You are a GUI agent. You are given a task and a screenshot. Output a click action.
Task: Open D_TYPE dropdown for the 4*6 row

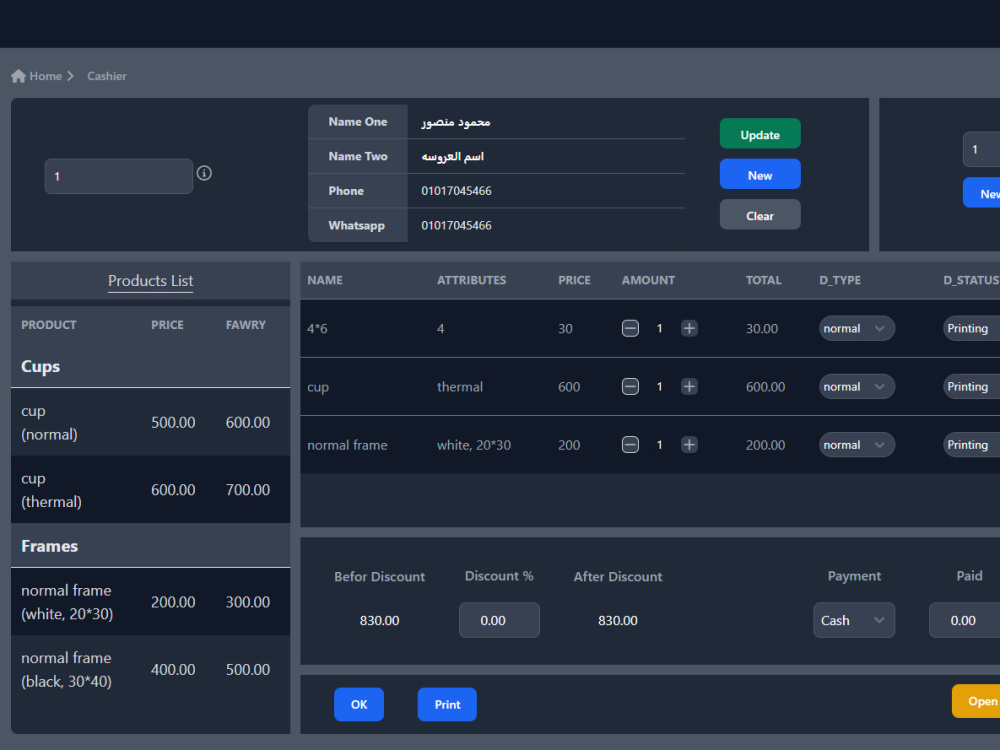[857, 328]
